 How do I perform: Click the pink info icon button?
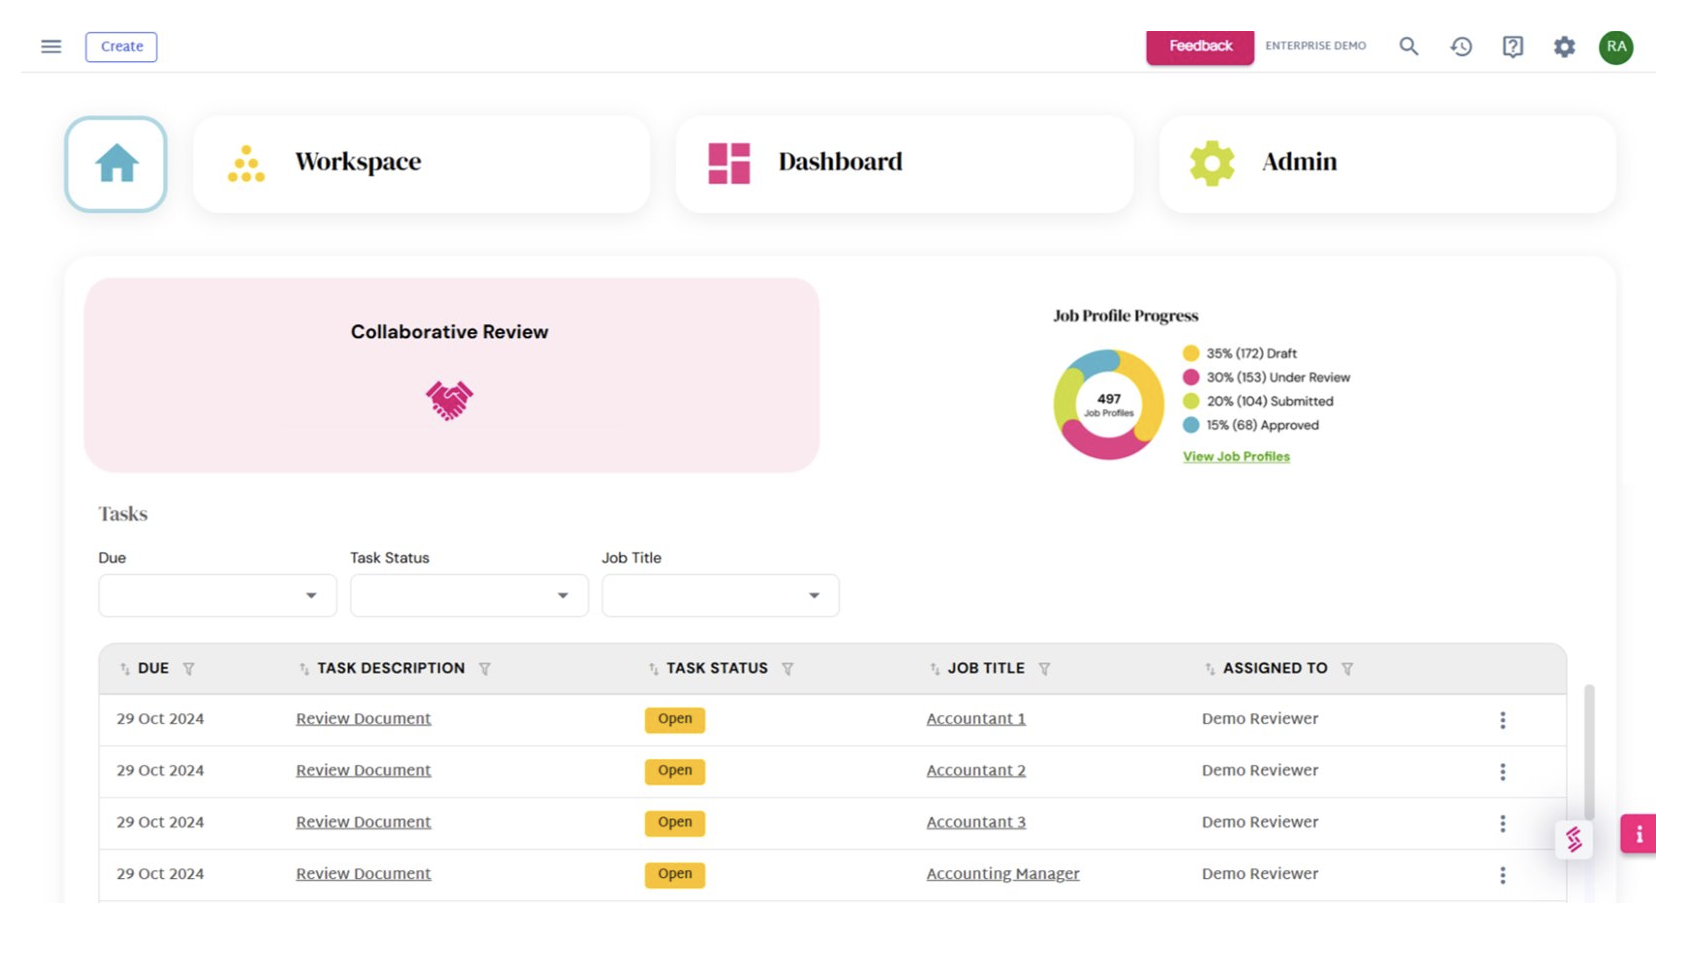[x=1638, y=834]
